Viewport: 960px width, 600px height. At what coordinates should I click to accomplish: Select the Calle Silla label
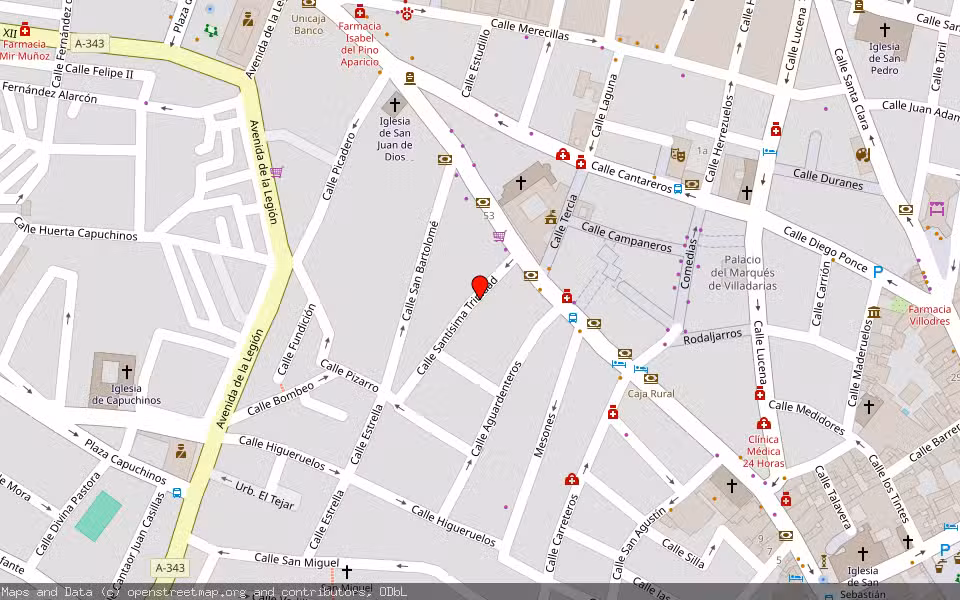click(x=683, y=553)
